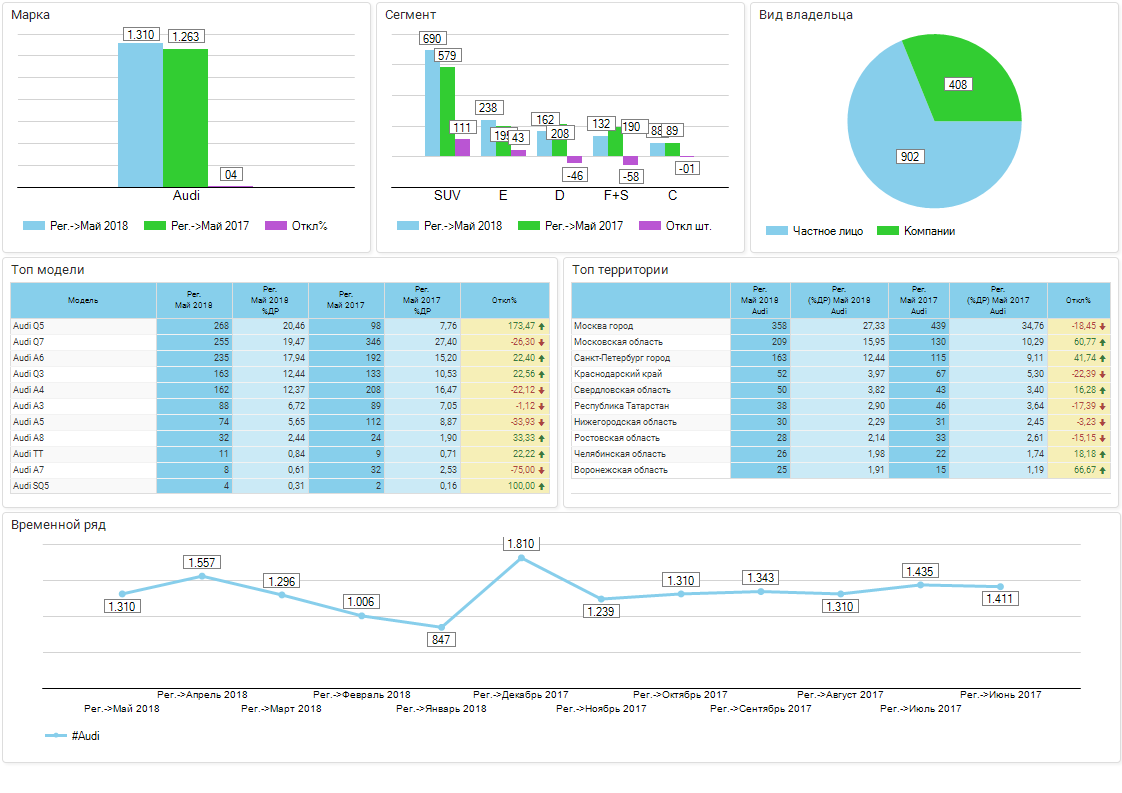
Task: Sort by Откл% column header in Топ модели table
Action: [505, 300]
